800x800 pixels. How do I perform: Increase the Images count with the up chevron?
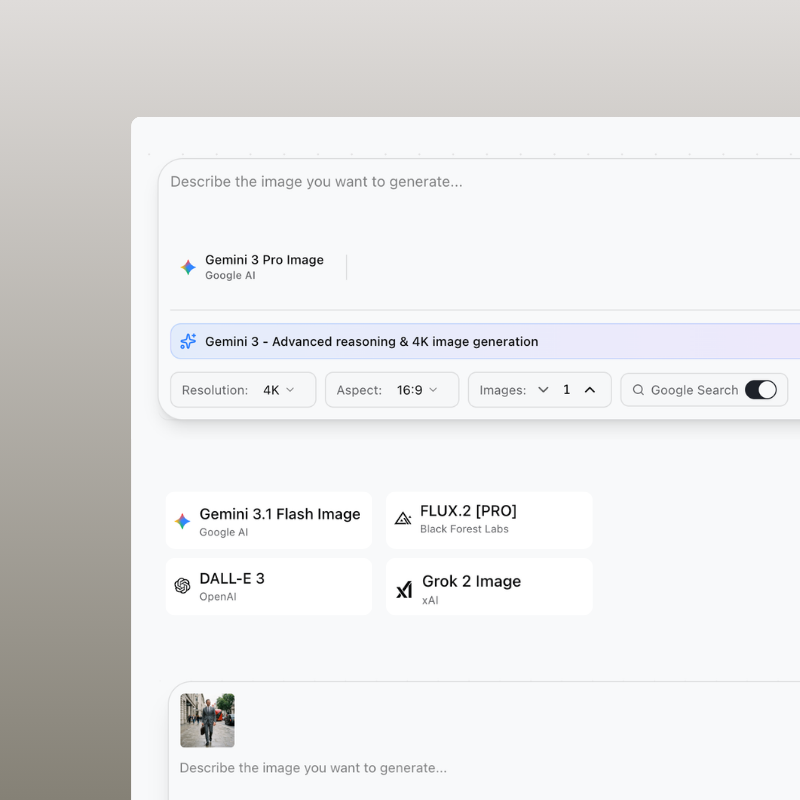[x=590, y=390]
